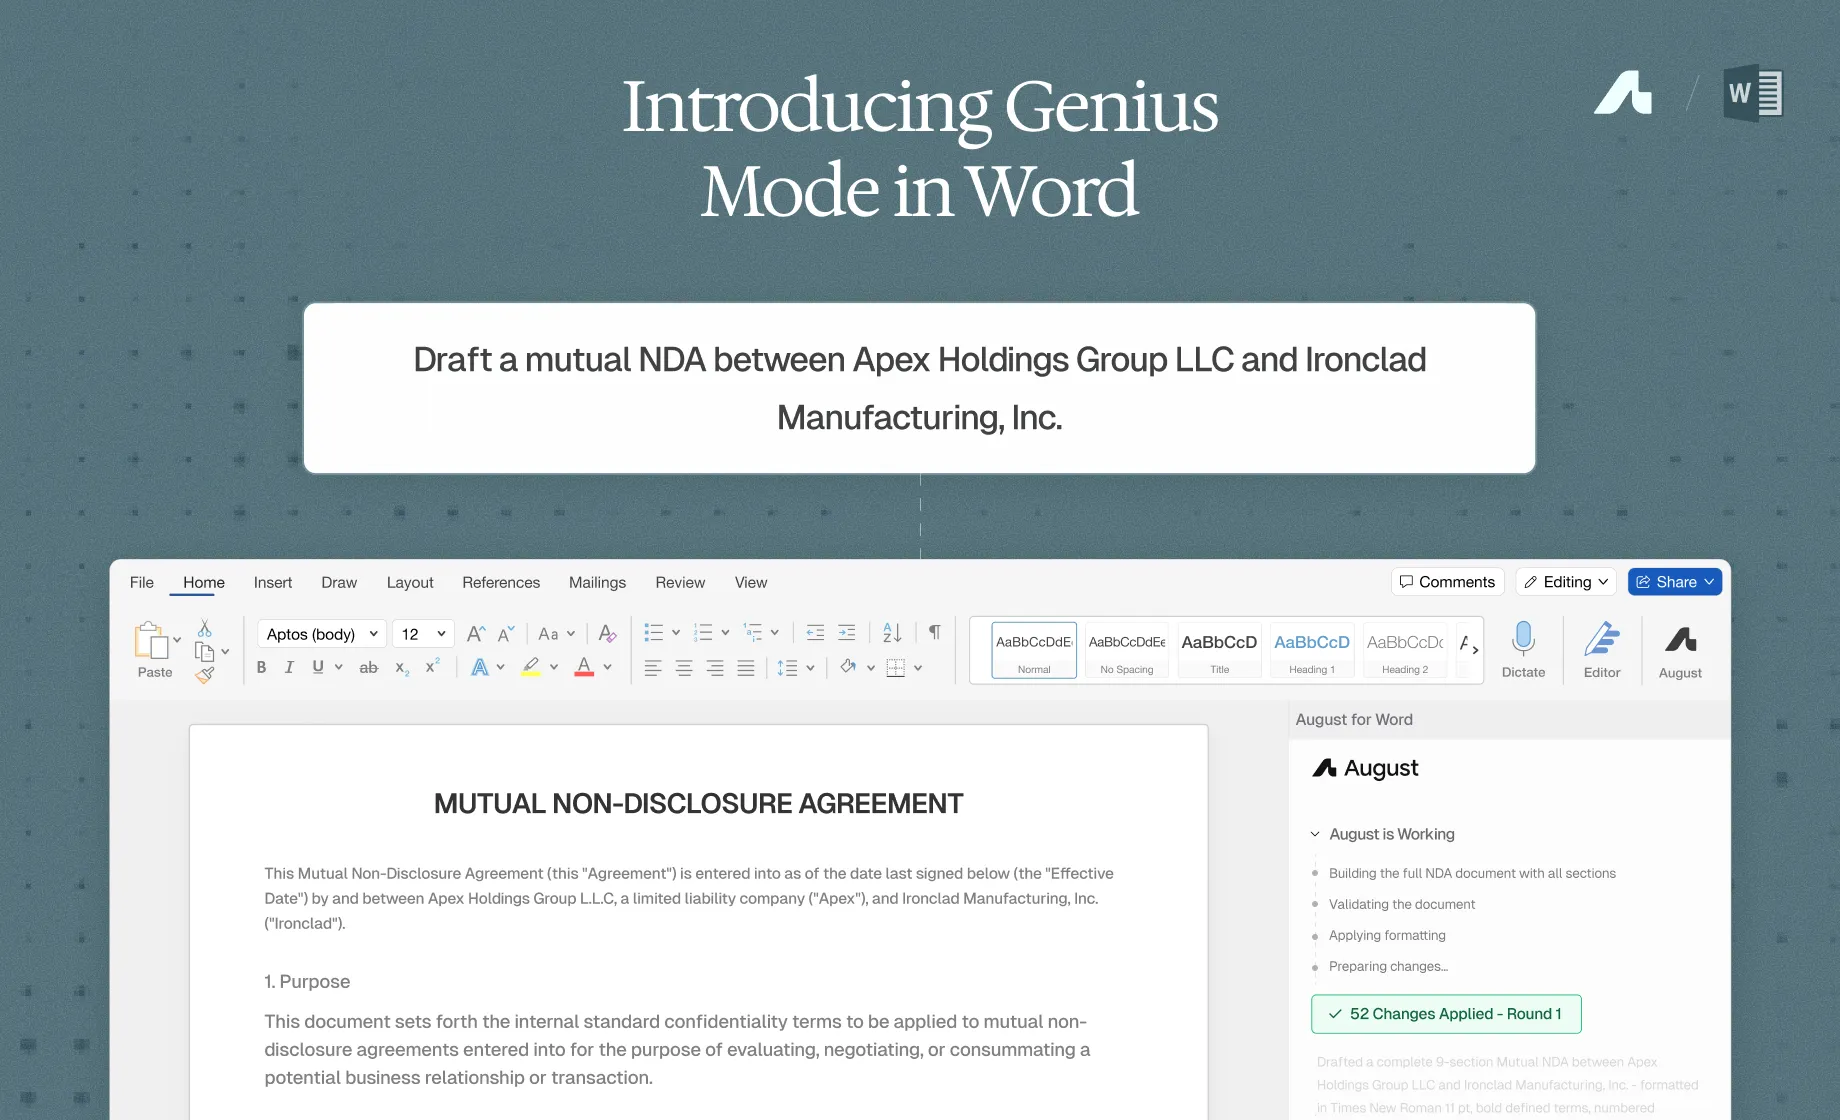Viewport: 1840px width, 1120px height.
Task: Apply the red font color
Action: [x=584, y=667]
